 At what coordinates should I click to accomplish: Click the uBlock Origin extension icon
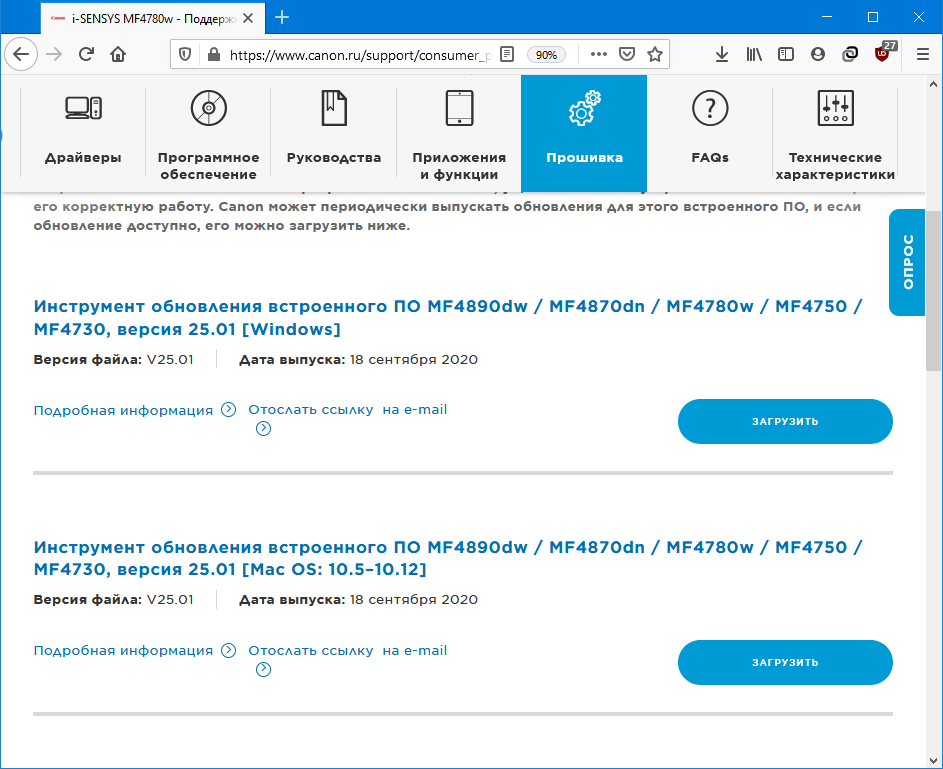point(883,54)
